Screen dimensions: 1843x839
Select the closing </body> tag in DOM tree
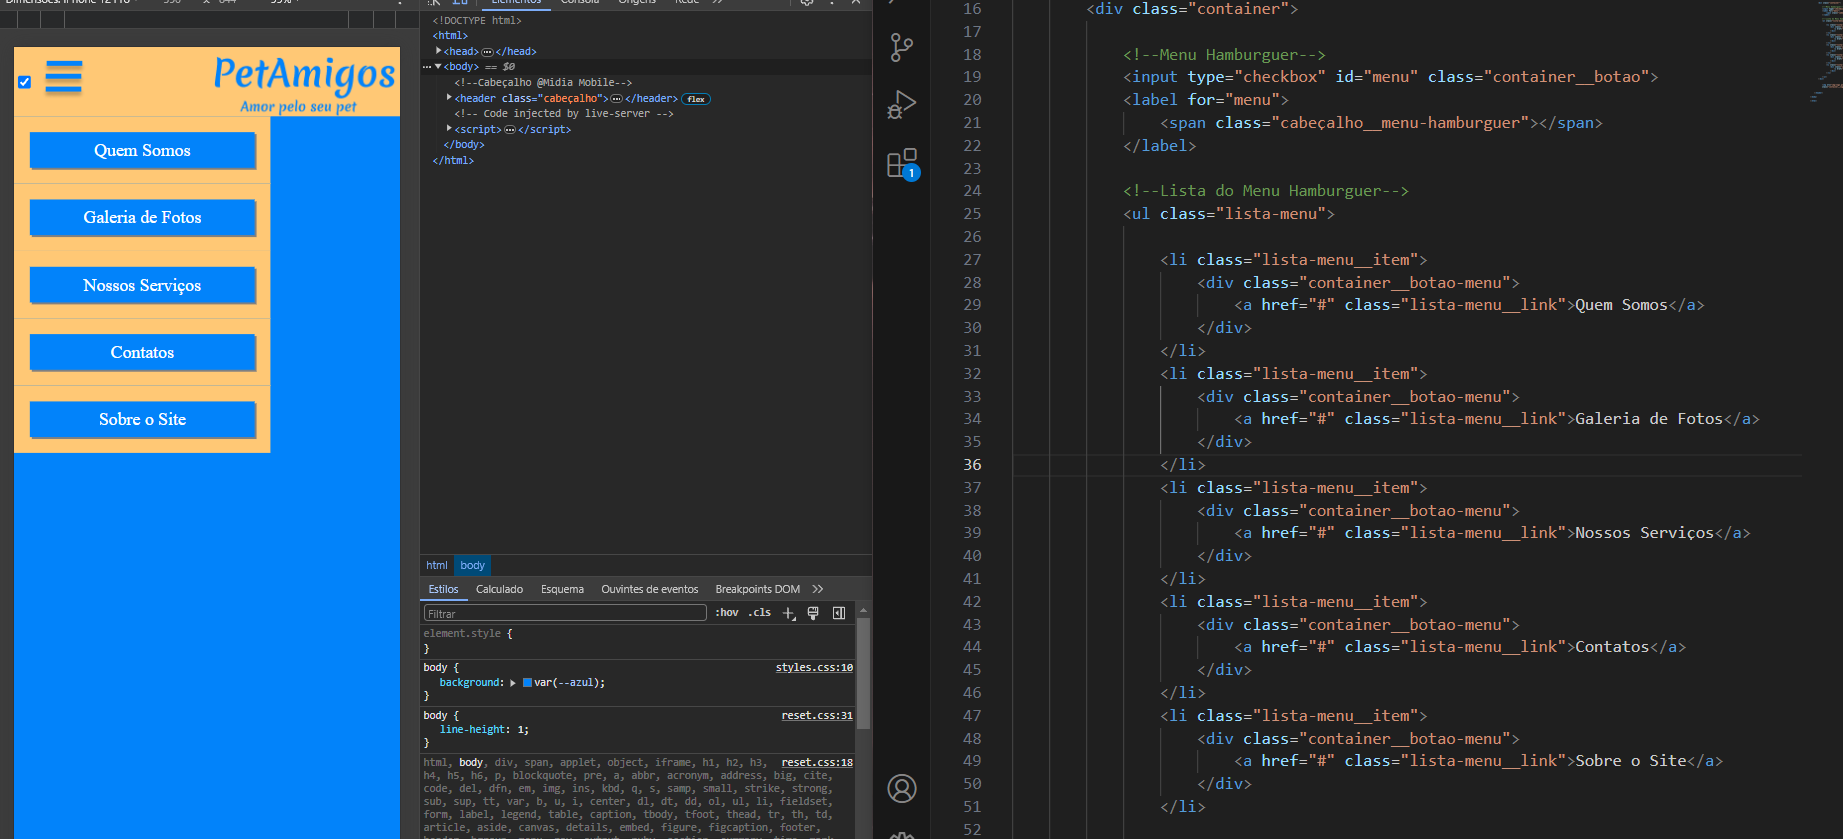point(463,145)
